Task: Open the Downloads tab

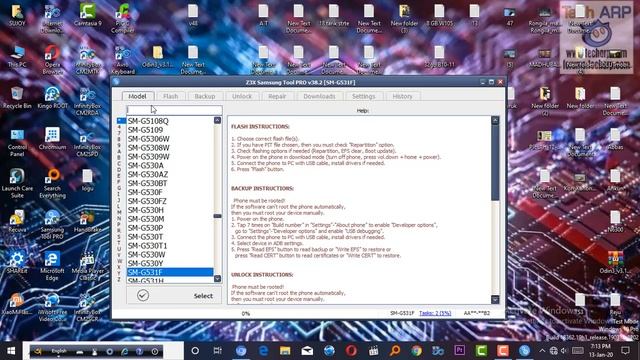Action: (319, 96)
